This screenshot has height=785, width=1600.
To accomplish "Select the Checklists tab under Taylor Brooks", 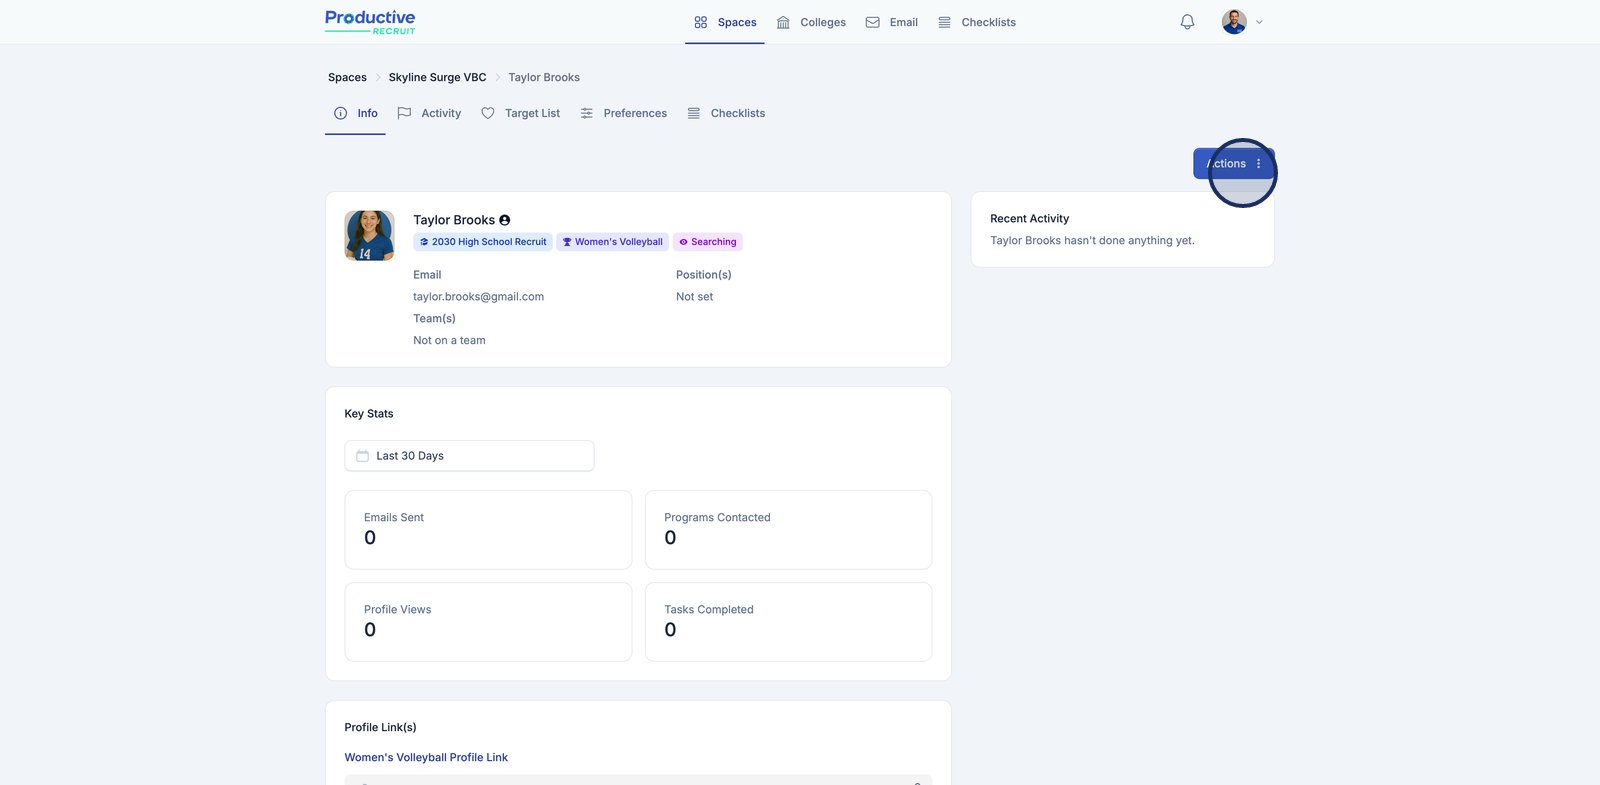I will tap(726, 114).
